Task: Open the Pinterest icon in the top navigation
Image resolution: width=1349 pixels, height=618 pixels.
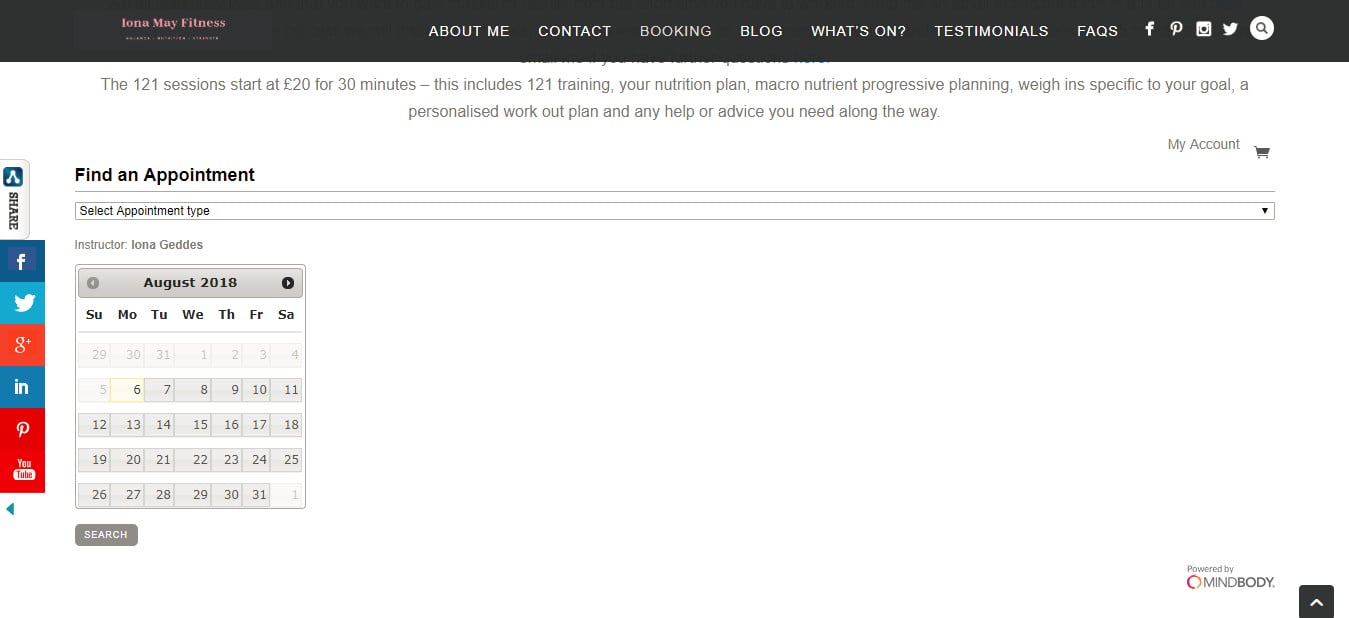Action: tap(1176, 29)
